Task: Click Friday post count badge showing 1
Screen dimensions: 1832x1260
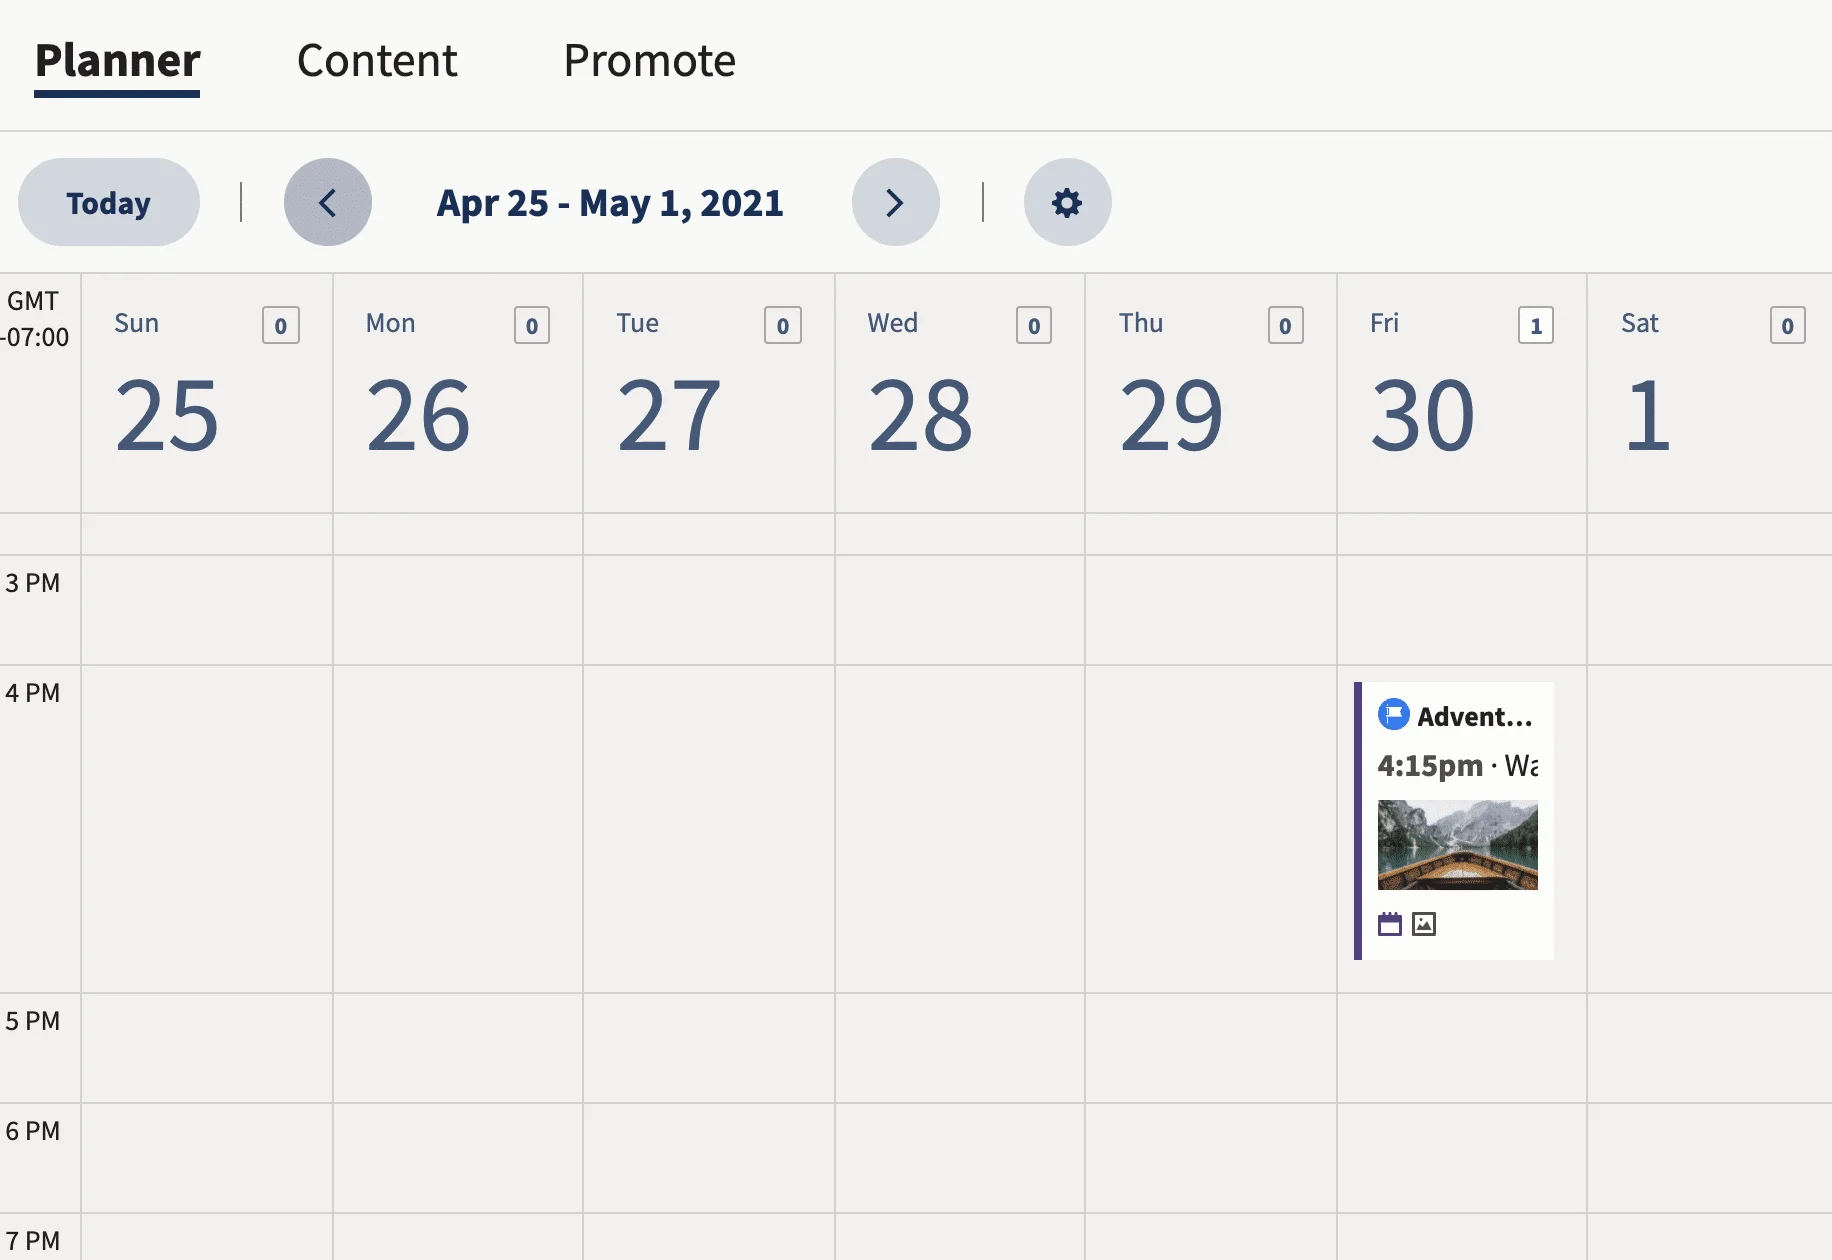Action: pyautogui.click(x=1536, y=325)
